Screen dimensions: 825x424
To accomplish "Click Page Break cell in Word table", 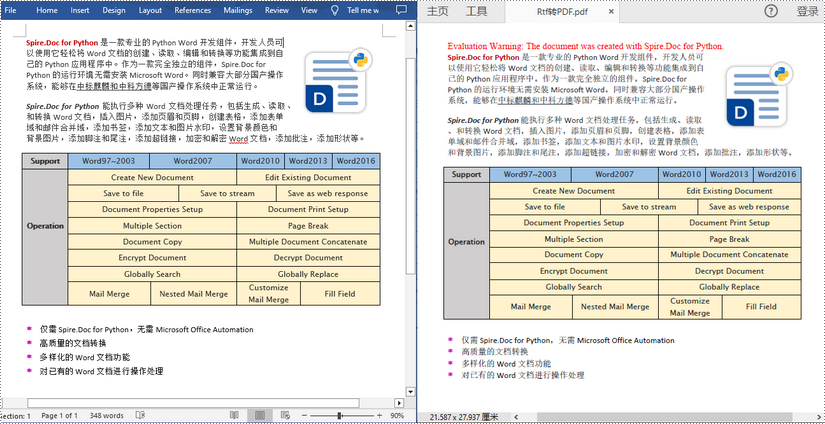I will tap(308, 226).
